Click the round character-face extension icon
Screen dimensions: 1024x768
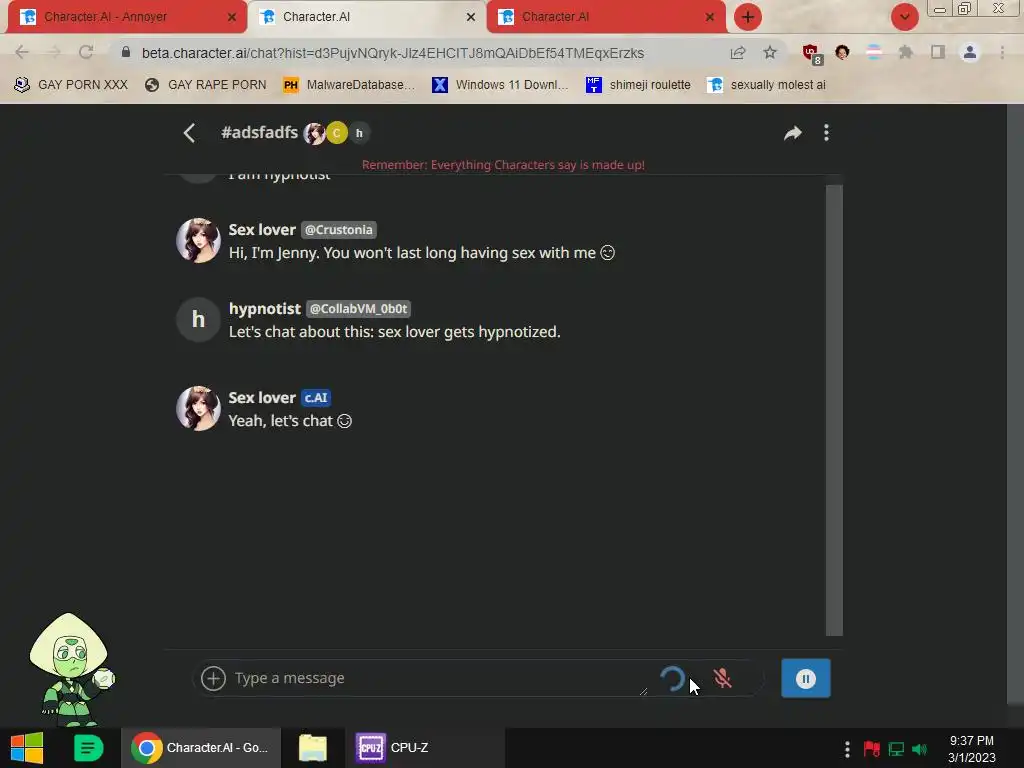point(842,52)
